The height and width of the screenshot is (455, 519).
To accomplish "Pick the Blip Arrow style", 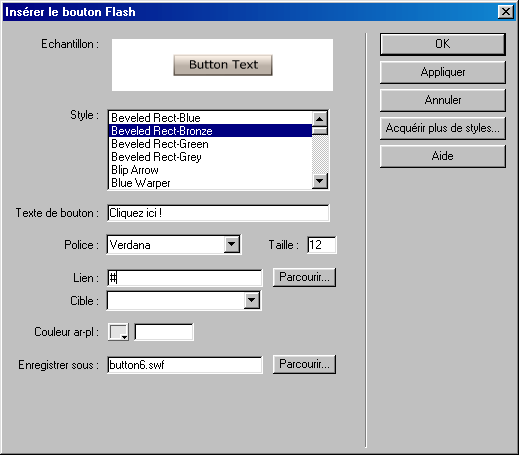I will 210,170.
